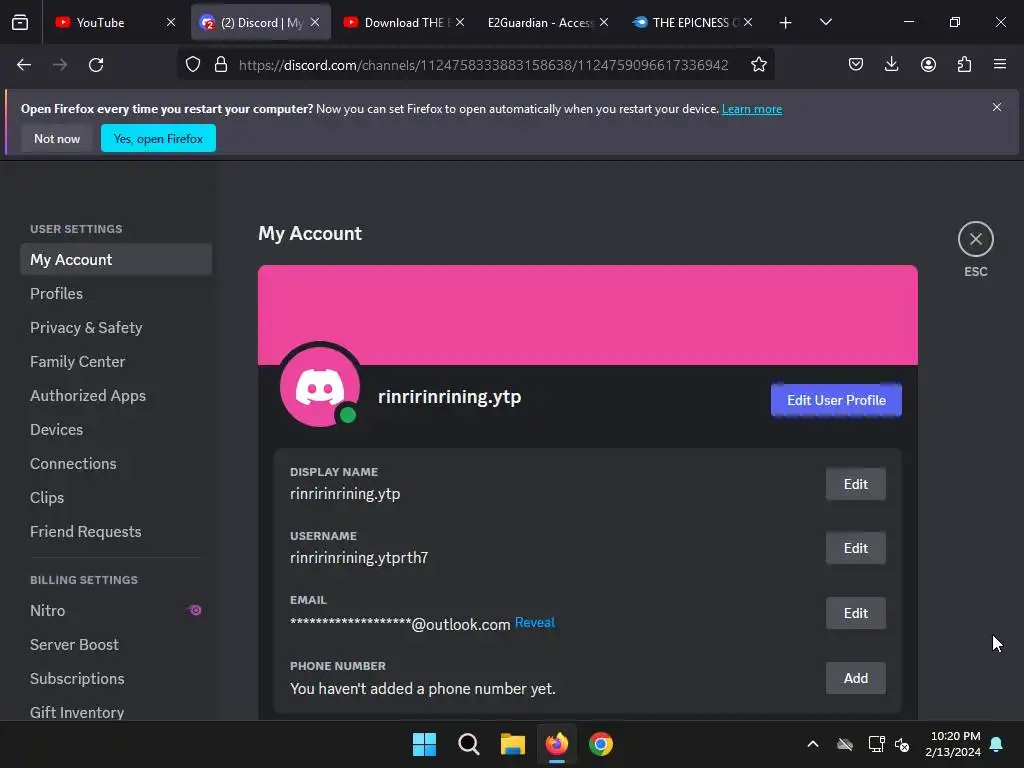The image size is (1024, 768).
Task: Open taskbar clock showing 10:20 PM
Action: (x=953, y=744)
